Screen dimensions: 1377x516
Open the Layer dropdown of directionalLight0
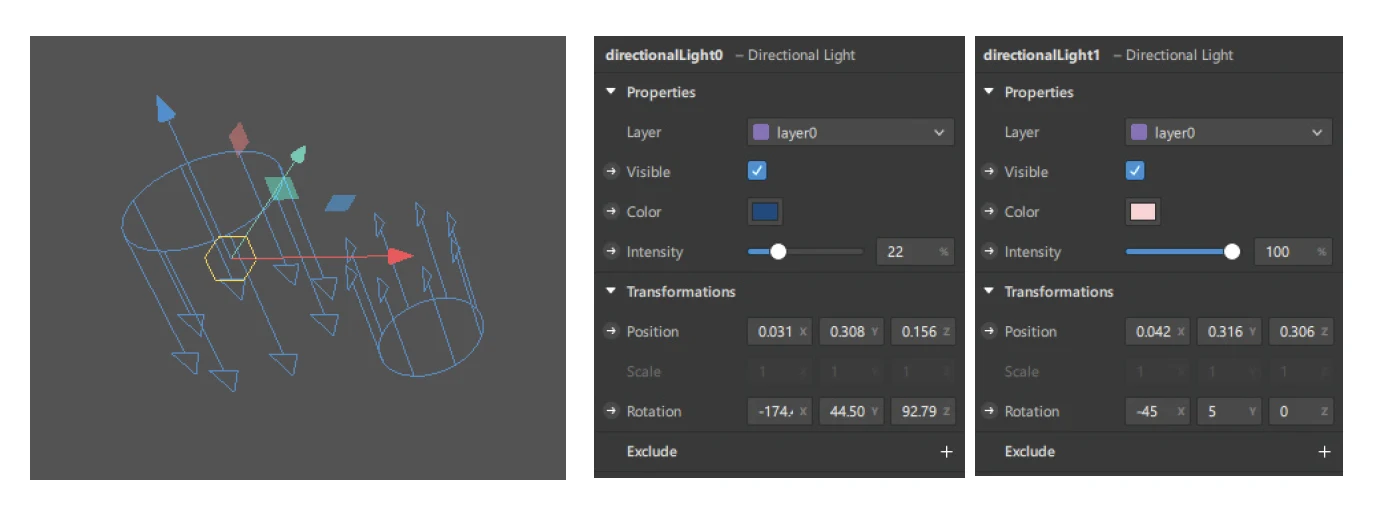click(x=850, y=132)
